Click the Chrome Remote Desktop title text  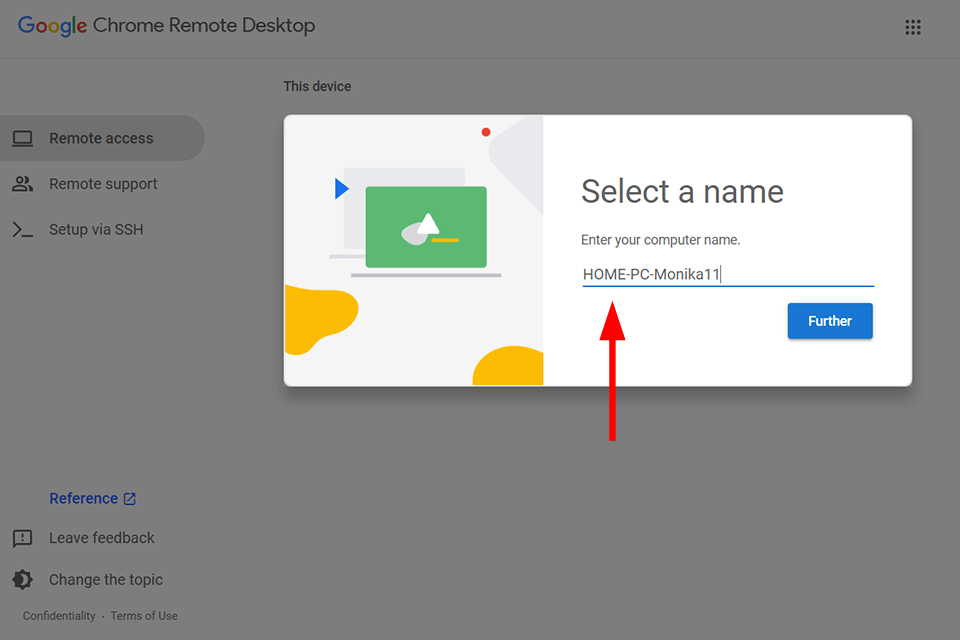204,26
